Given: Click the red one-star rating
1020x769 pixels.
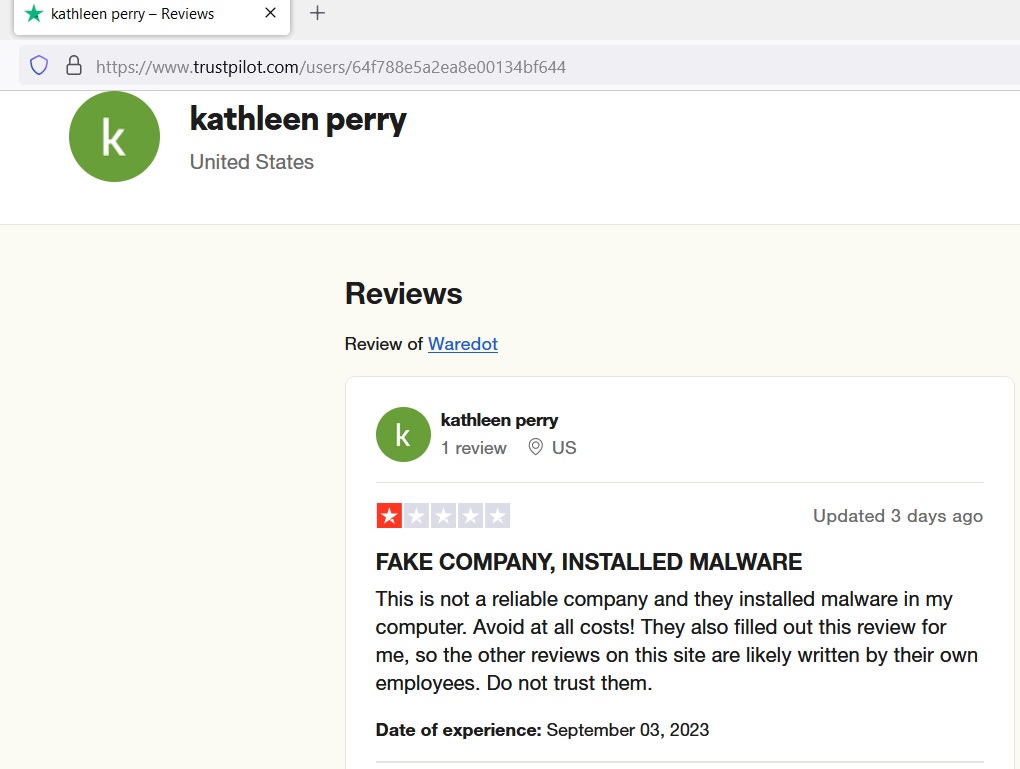Looking at the screenshot, I should [389, 516].
